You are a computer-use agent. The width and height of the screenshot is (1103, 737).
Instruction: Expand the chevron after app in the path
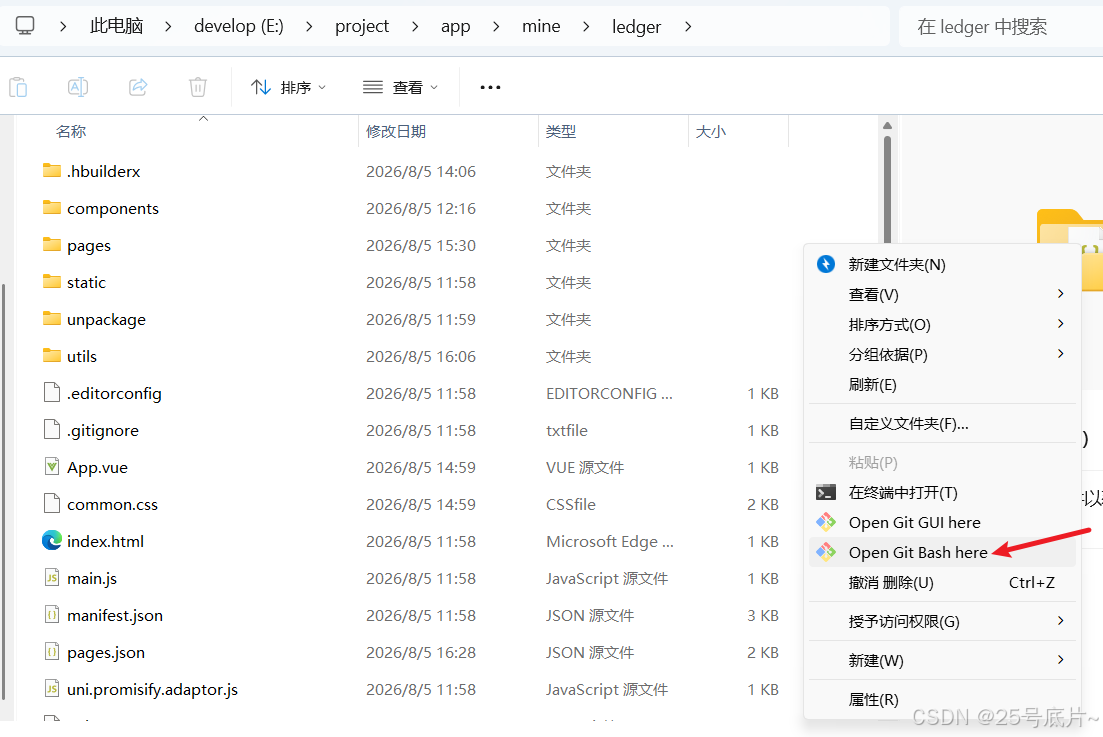click(x=496, y=27)
